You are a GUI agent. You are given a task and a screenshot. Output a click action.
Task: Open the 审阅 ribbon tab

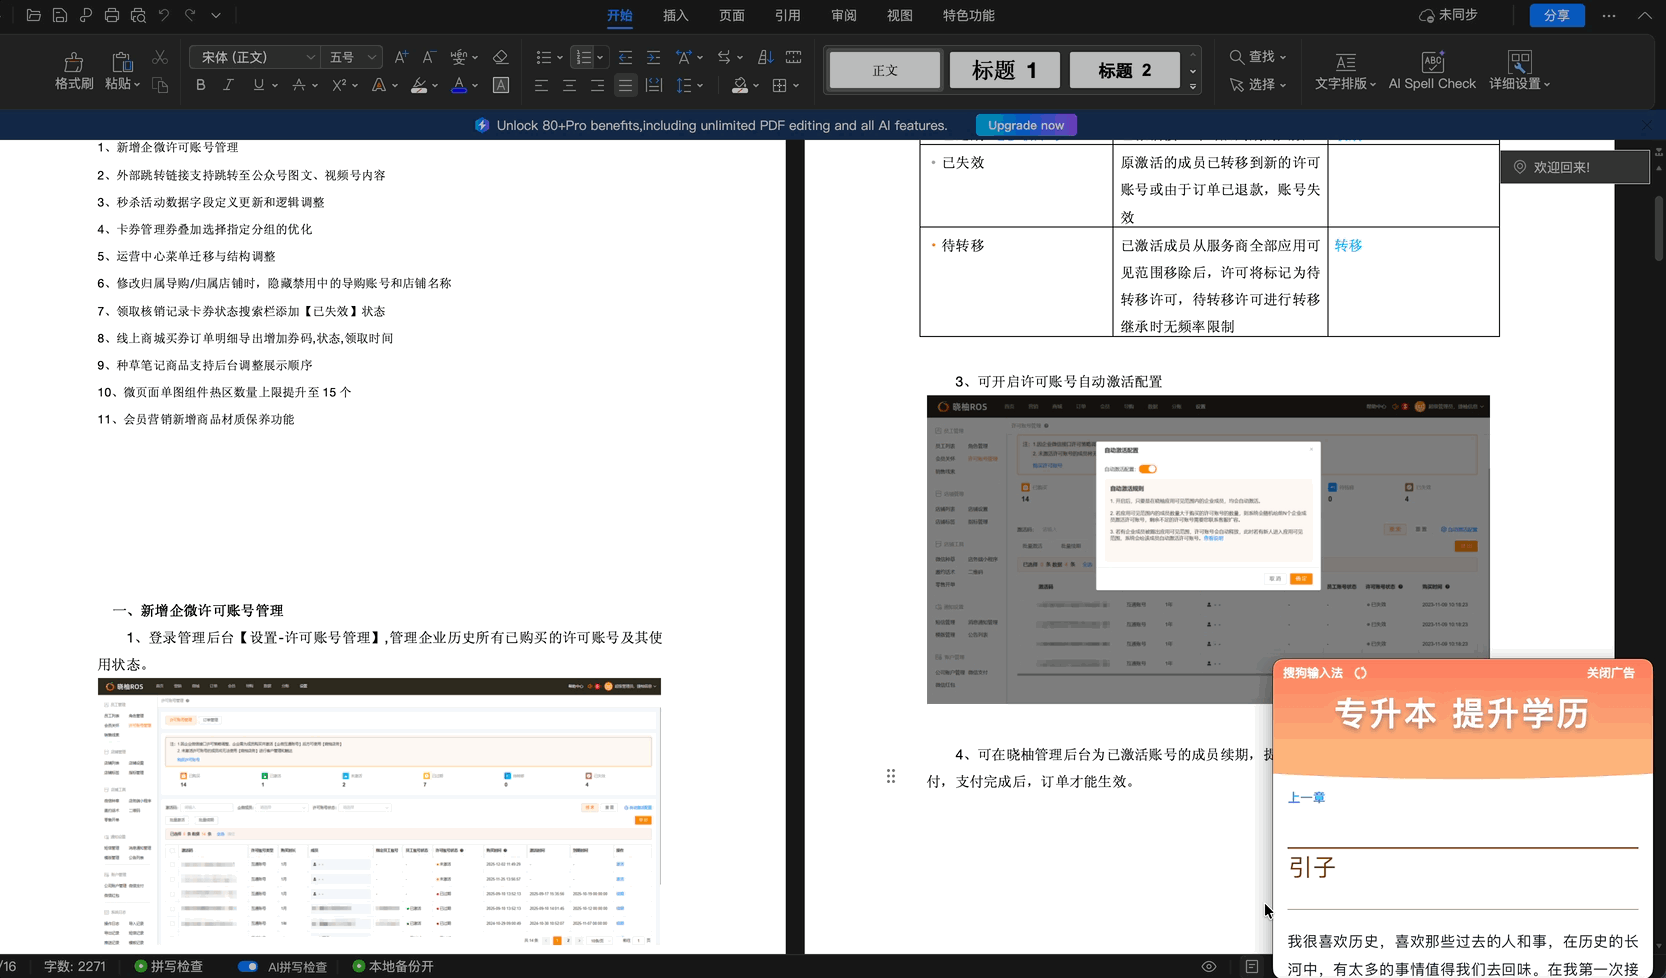point(843,15)
